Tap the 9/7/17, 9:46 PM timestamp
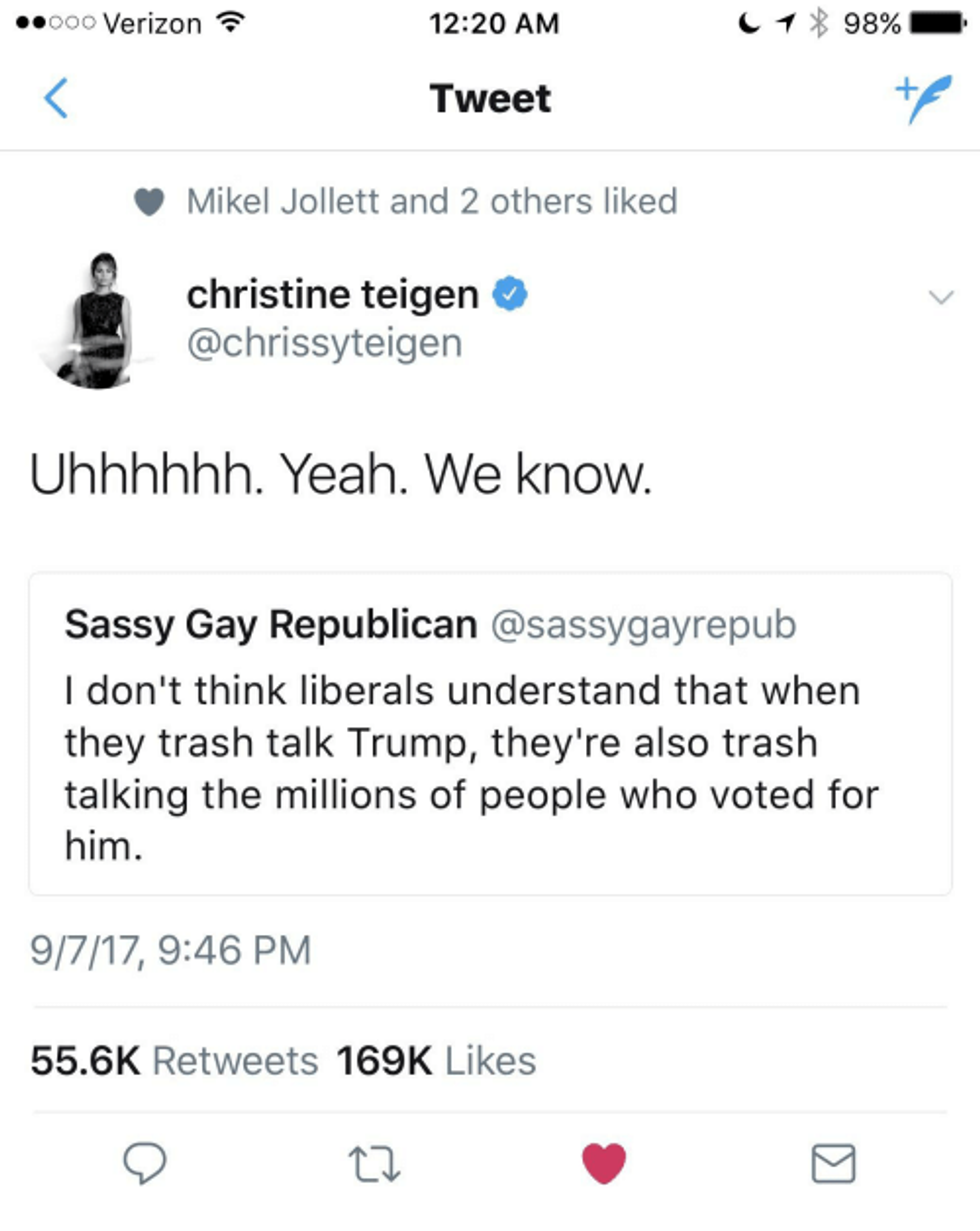980x1231 pixels. (171, 949)
